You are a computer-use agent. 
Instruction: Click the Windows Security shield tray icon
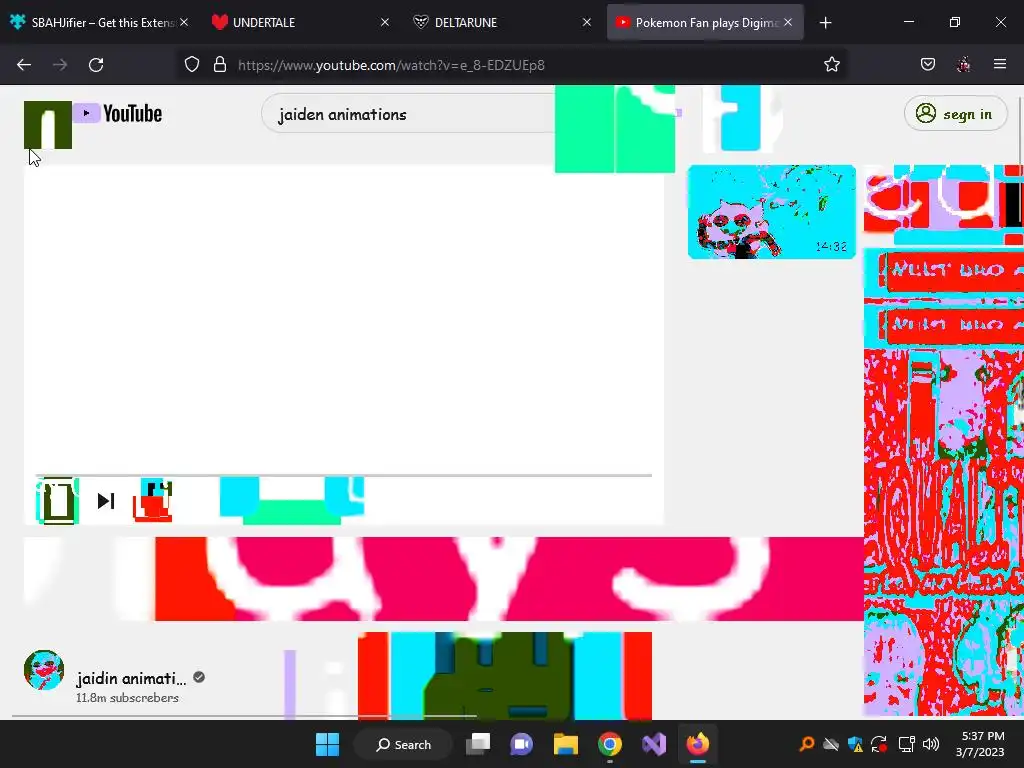point(856,744)
